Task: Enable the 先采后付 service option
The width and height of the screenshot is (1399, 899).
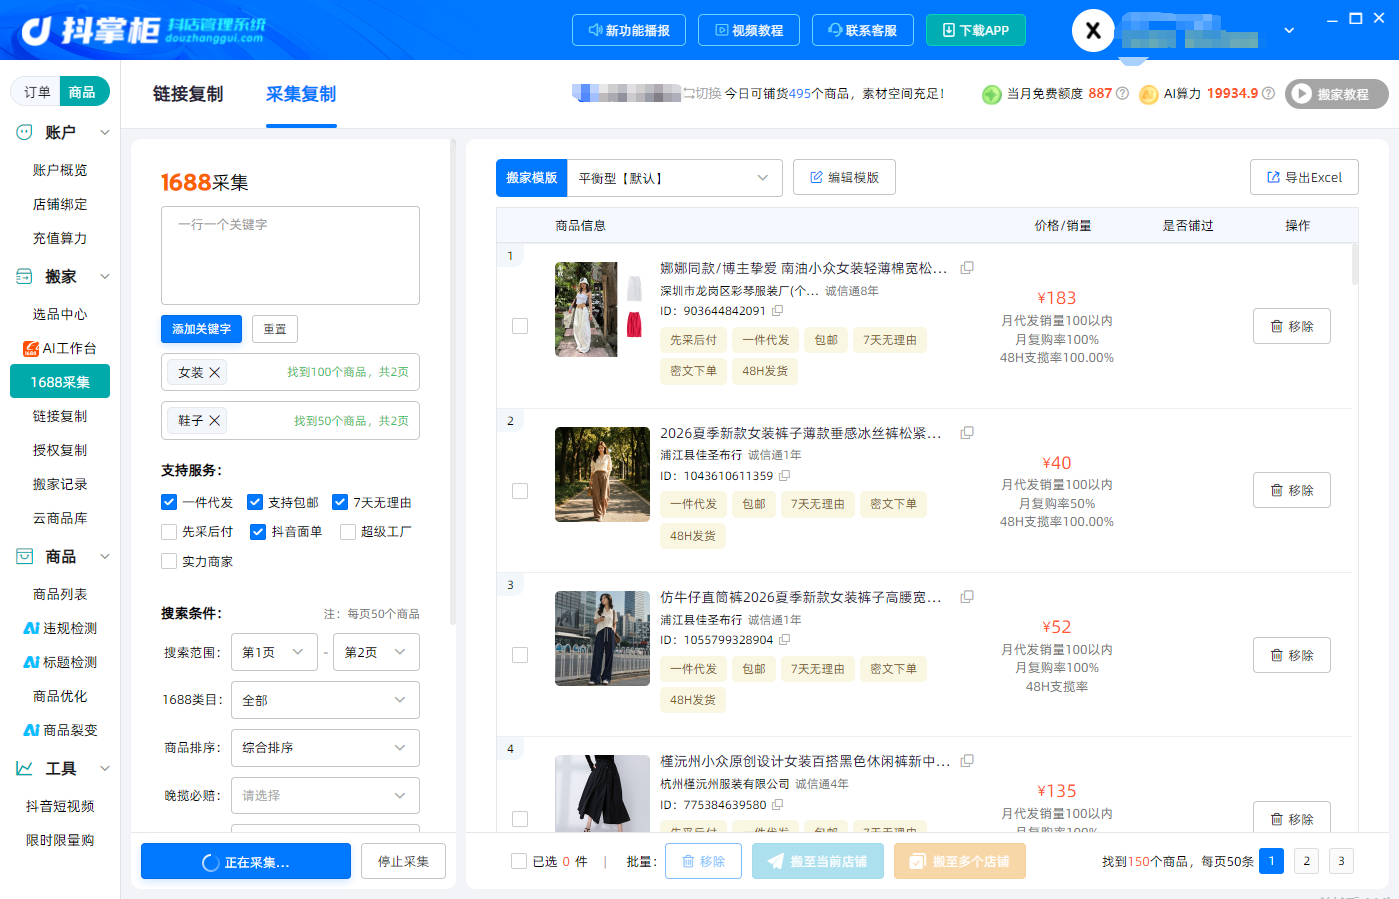Action: point(169,532)
